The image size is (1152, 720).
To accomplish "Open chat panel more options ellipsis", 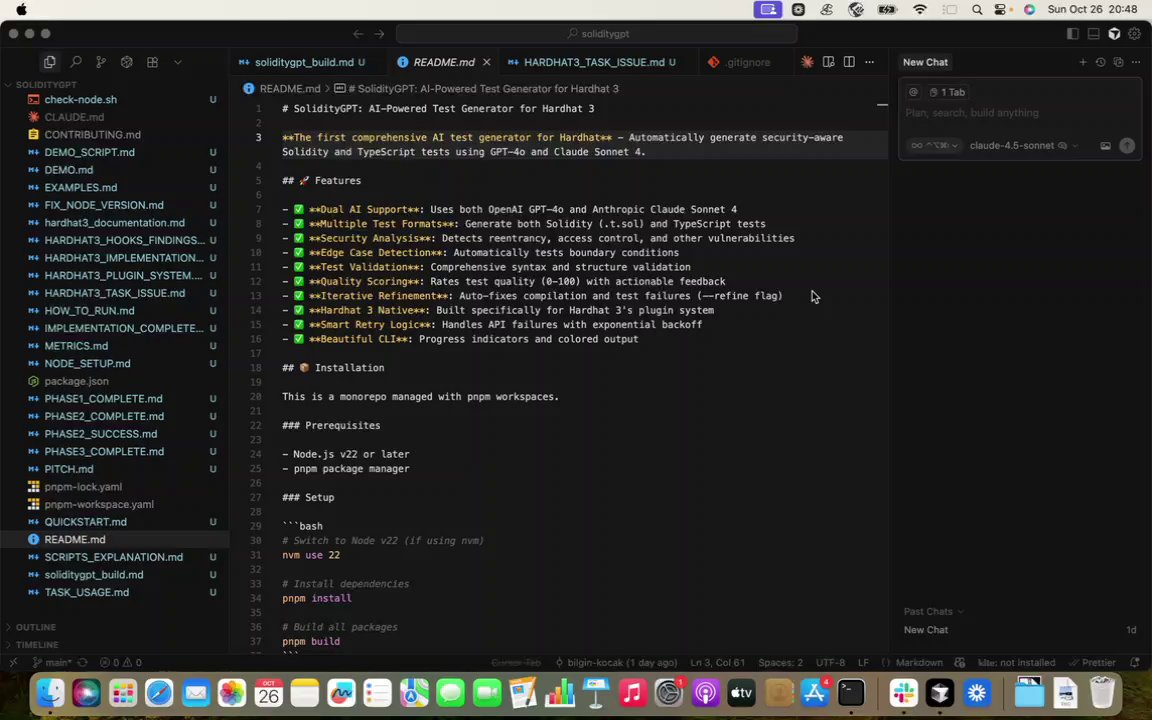I will pos(1136,62).
